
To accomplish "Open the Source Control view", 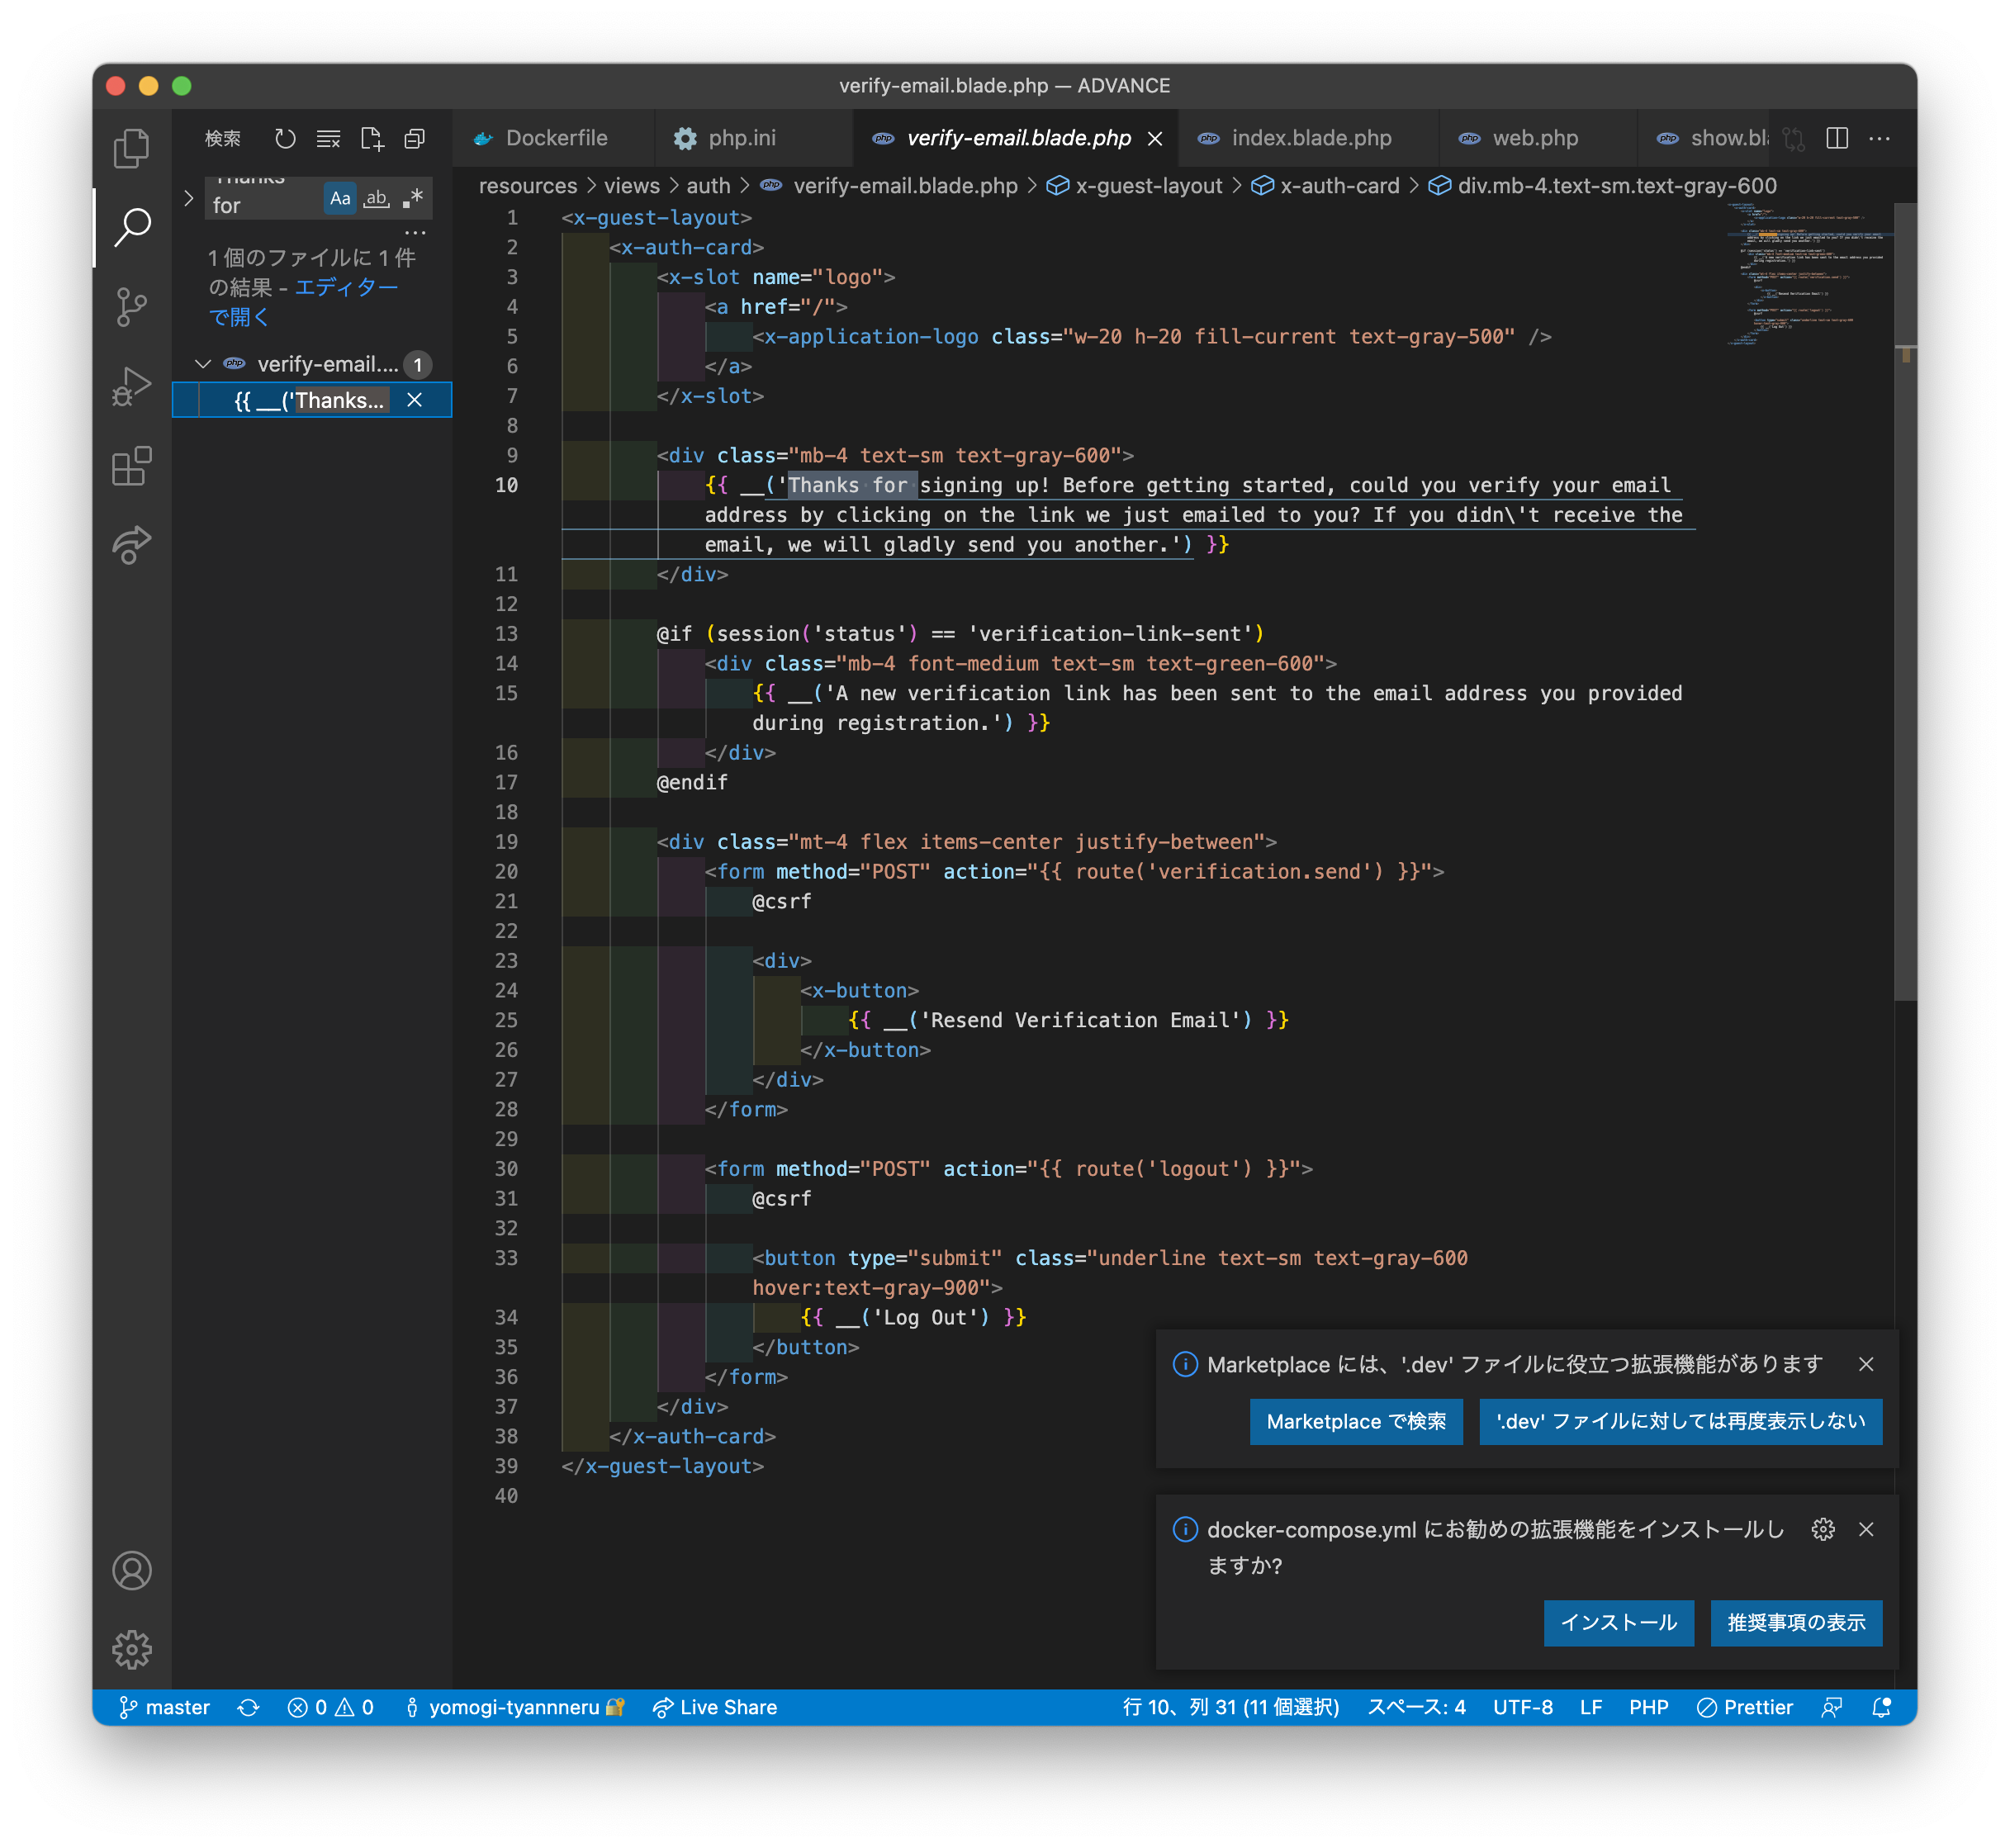I will pos(131,307).
